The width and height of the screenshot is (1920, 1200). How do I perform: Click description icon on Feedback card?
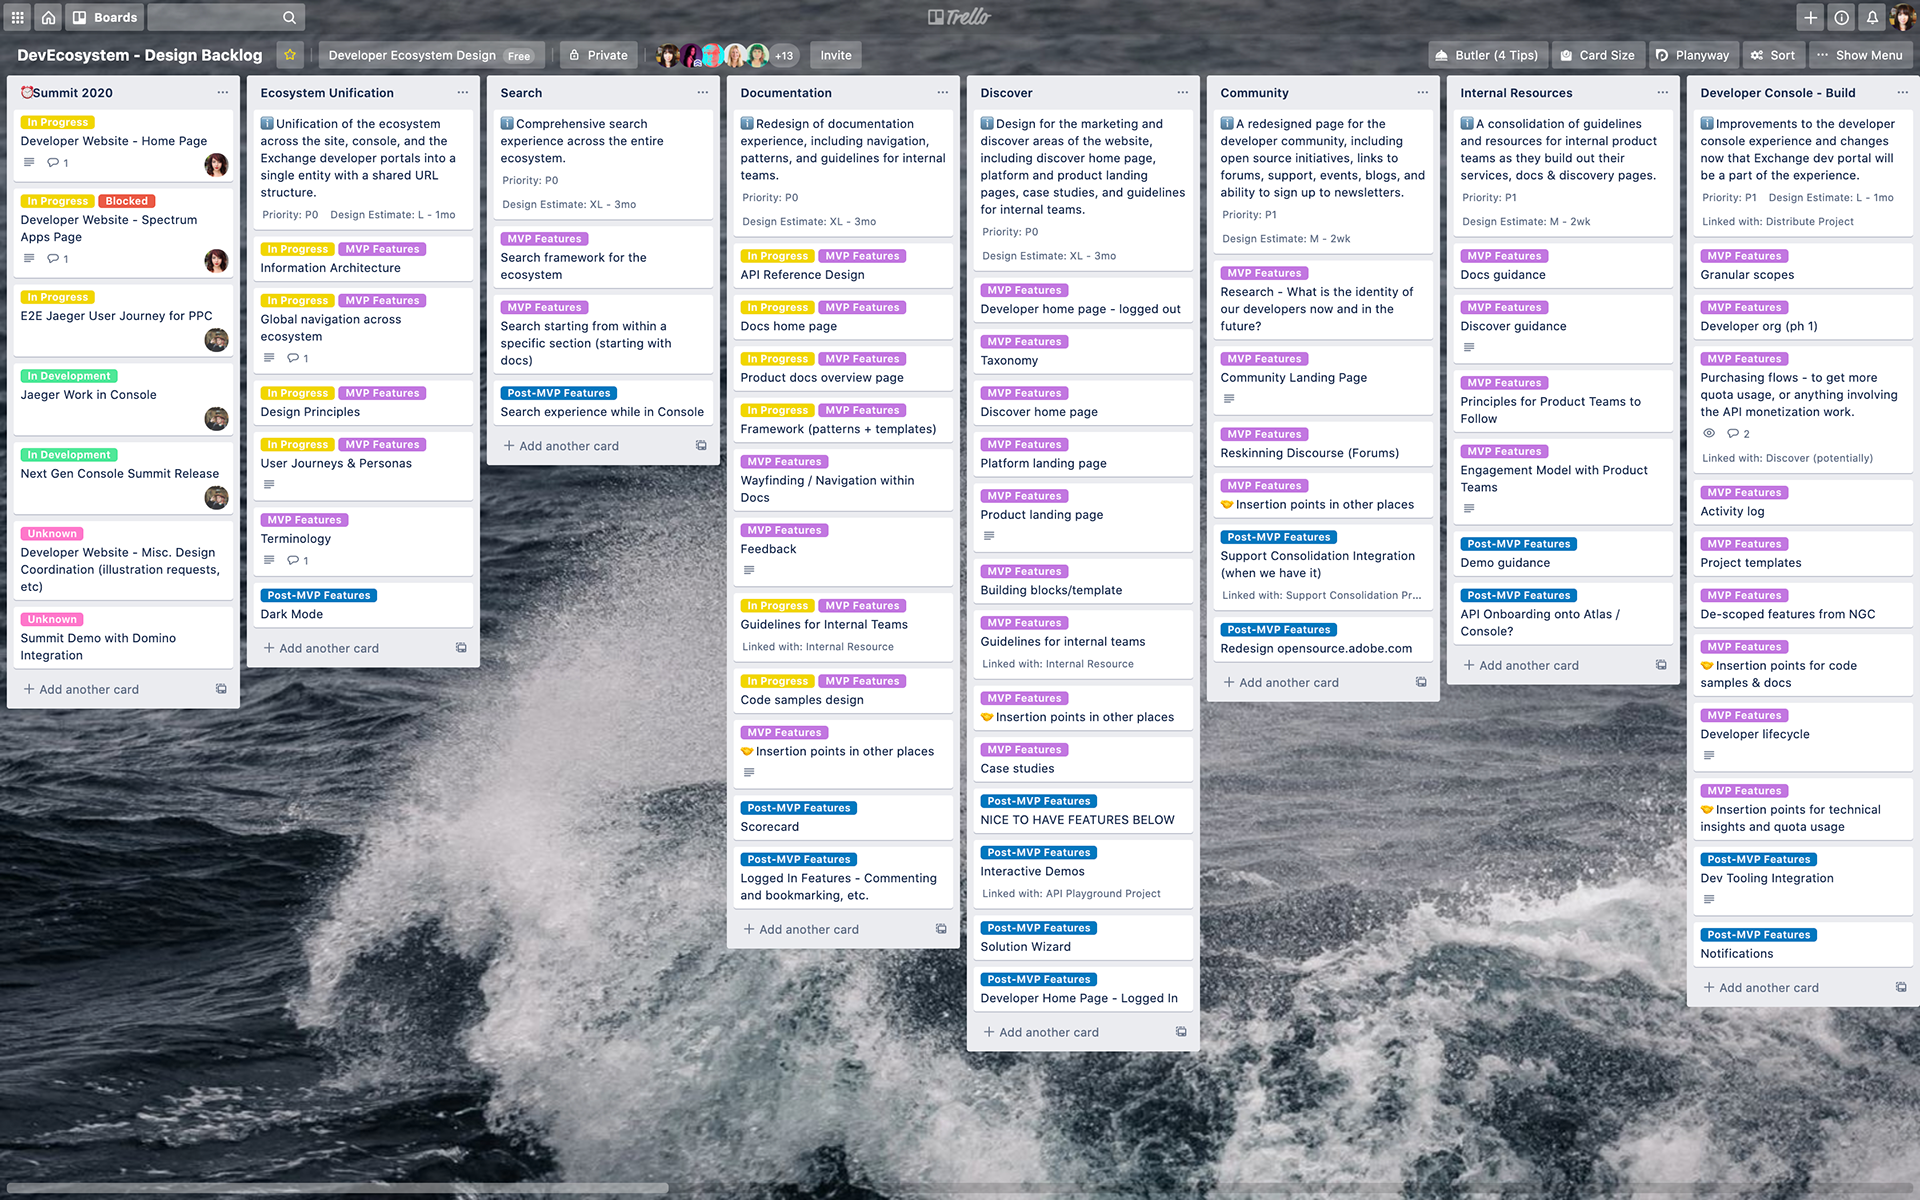[749, 571]
